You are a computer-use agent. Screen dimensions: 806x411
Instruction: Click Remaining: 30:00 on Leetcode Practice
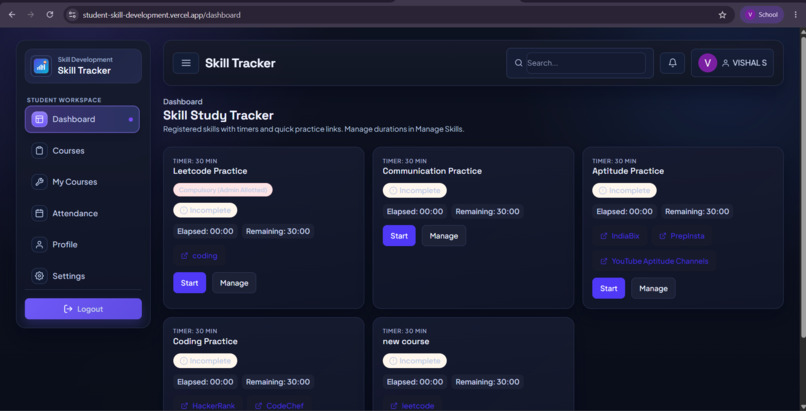pos(278,231)
